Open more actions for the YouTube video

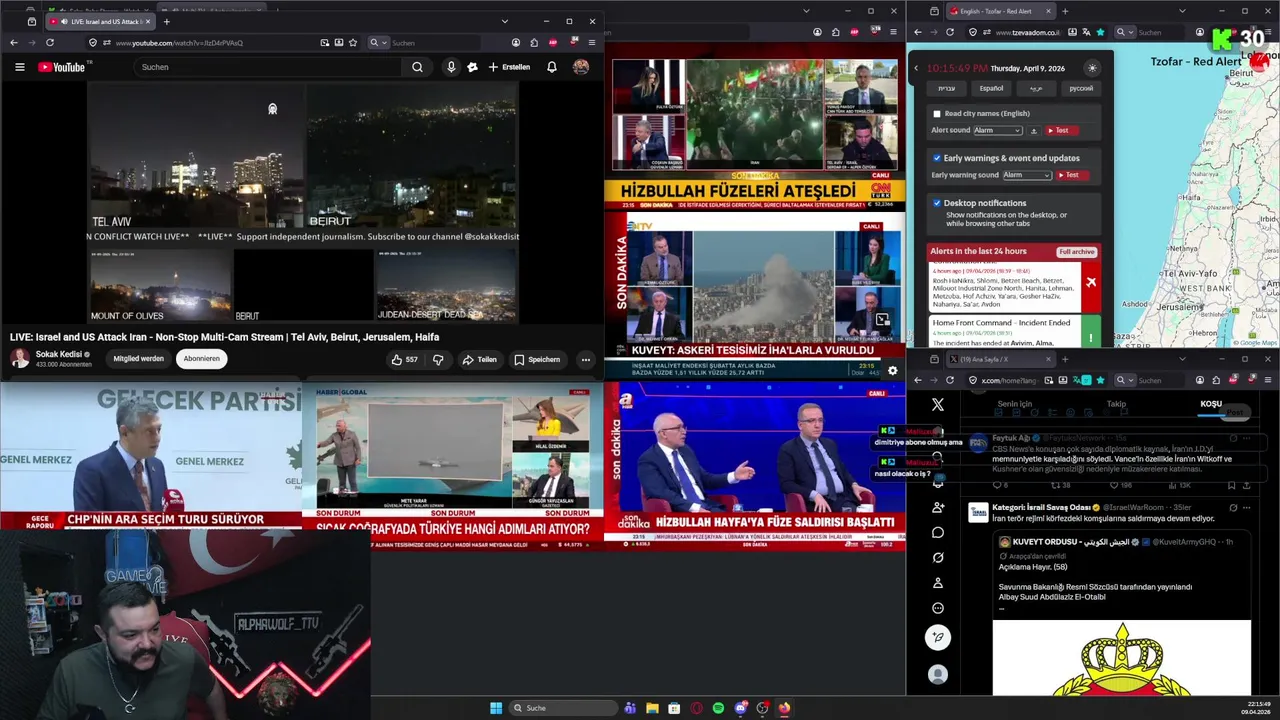[585, 359]
